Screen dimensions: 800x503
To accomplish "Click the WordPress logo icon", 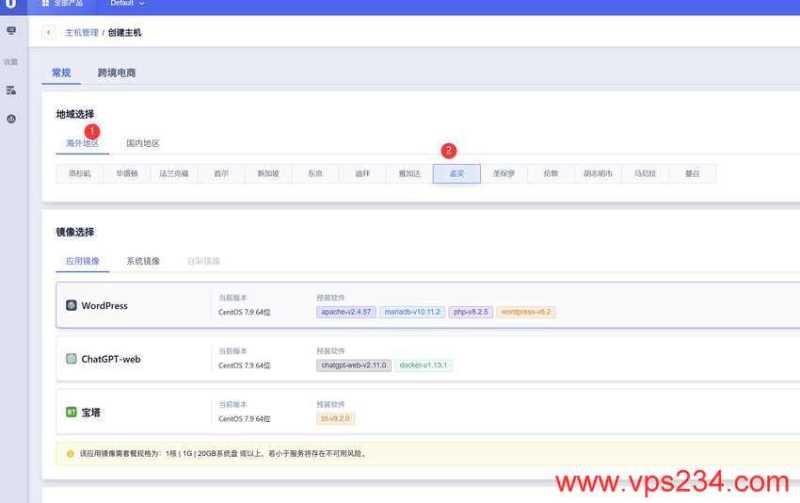I will click(x=71, y=305).
